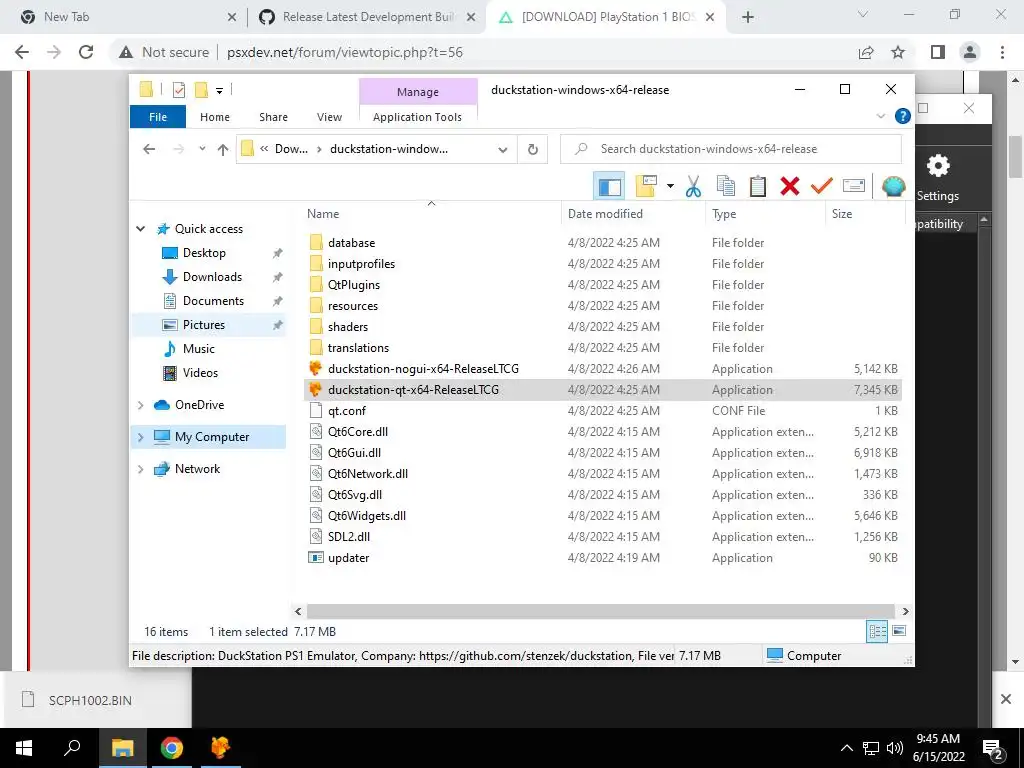
Task: Click the Search duckstation-windows-x64-release box
Action: (731, 149)
